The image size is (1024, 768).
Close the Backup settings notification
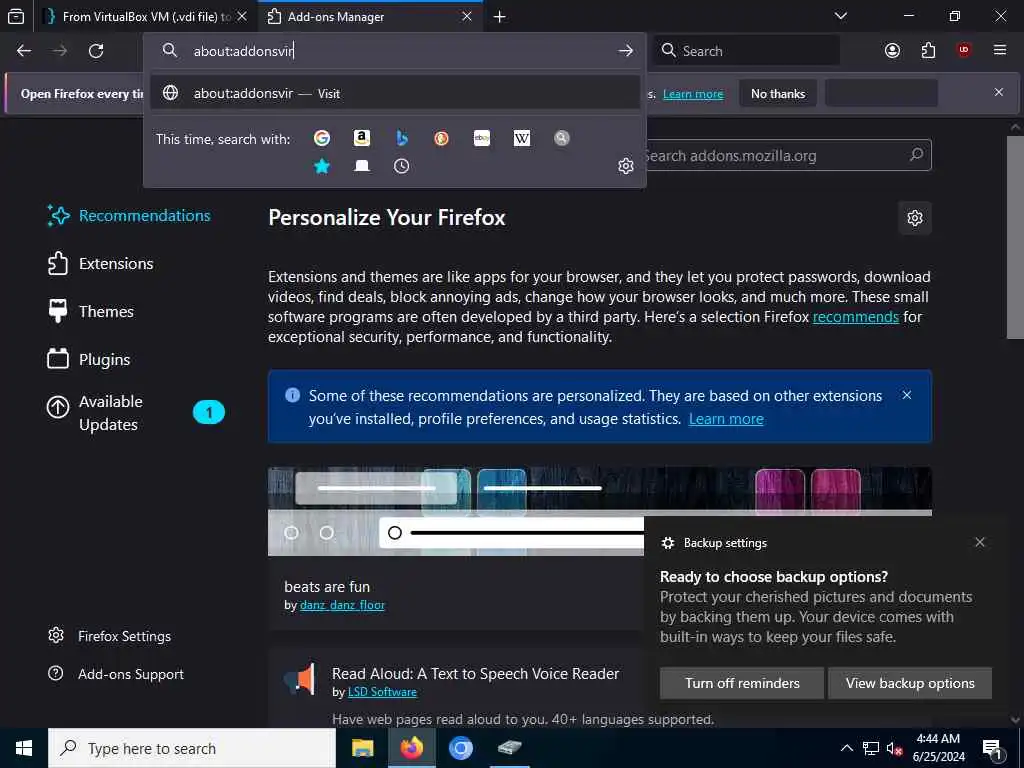click(x=980, y=542)
